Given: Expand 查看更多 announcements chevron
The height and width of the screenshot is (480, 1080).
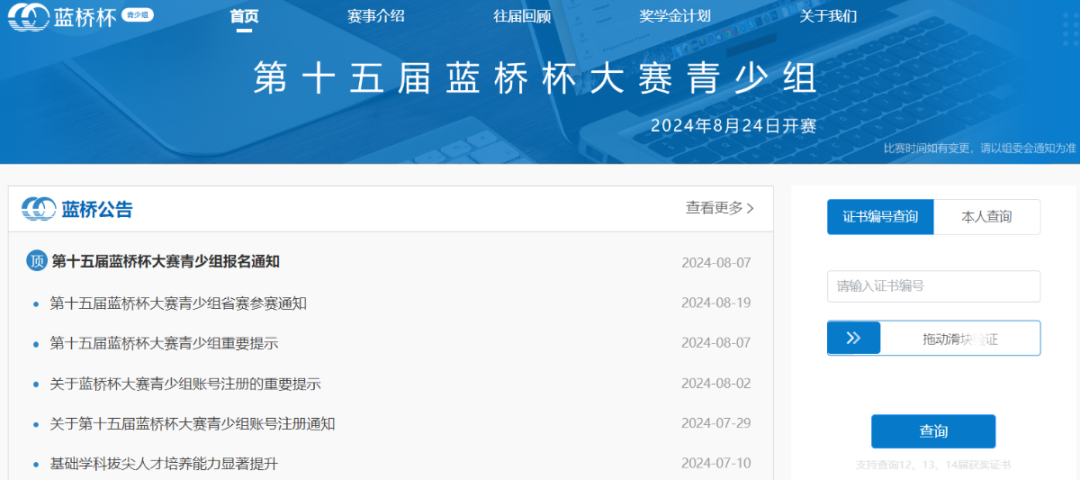Looking at the screenshot, I should (750, 208).
